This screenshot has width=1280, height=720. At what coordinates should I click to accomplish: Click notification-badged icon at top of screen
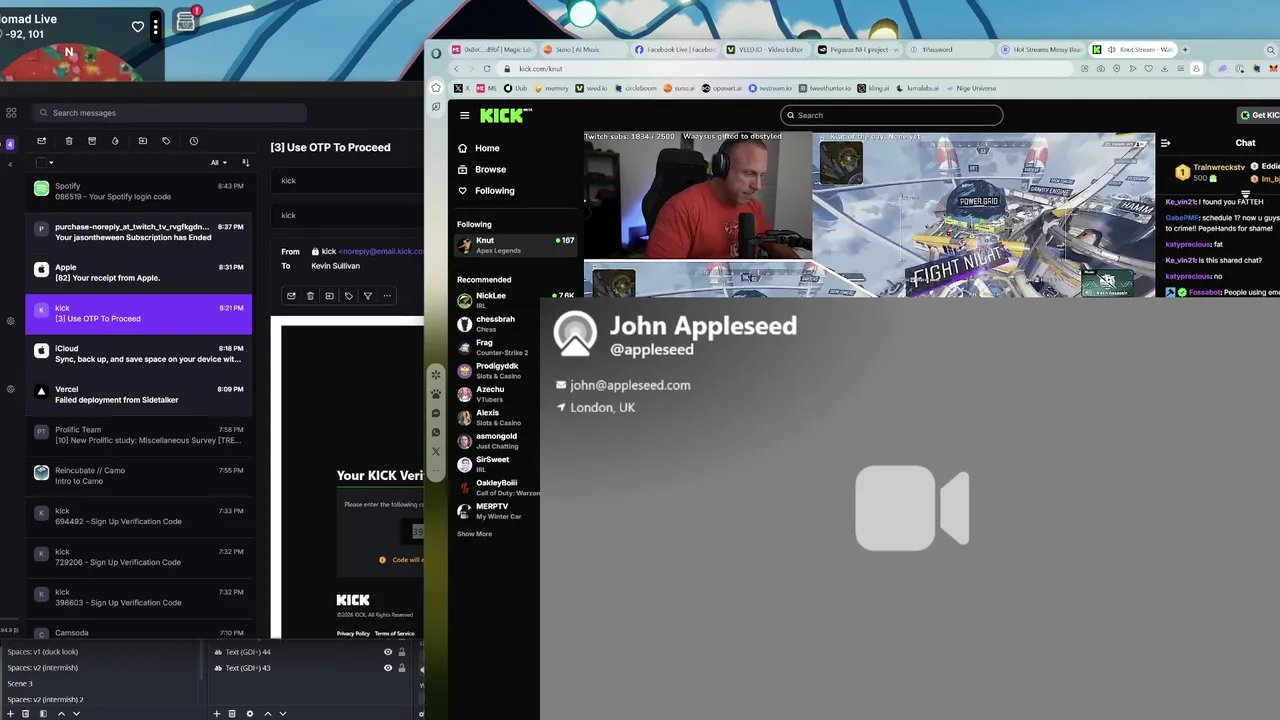click(186, 20)
